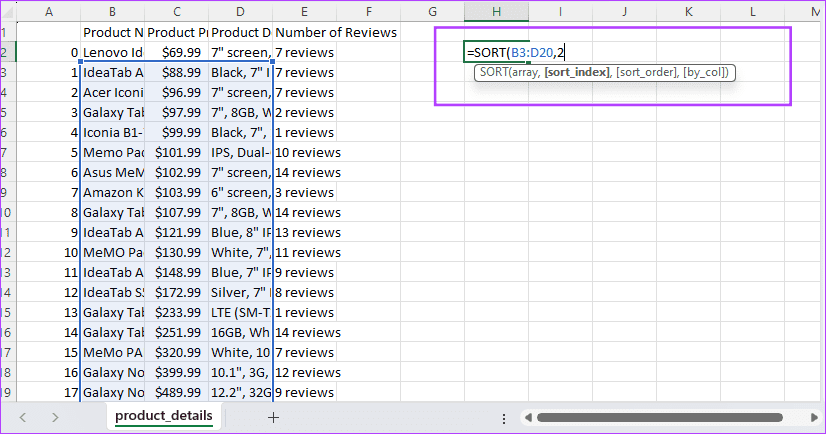Screen dimensions: 826x434
Task: Select column D header
Action: click(241, 12)
